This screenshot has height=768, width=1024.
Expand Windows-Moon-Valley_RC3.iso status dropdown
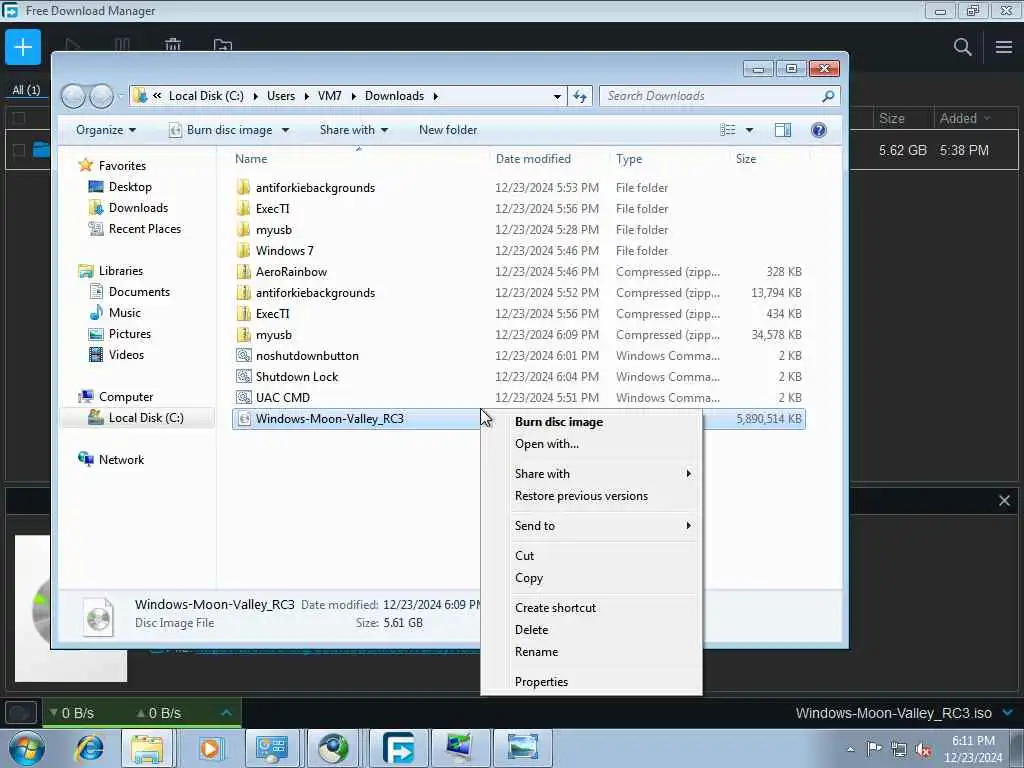tap(1008, 712)
